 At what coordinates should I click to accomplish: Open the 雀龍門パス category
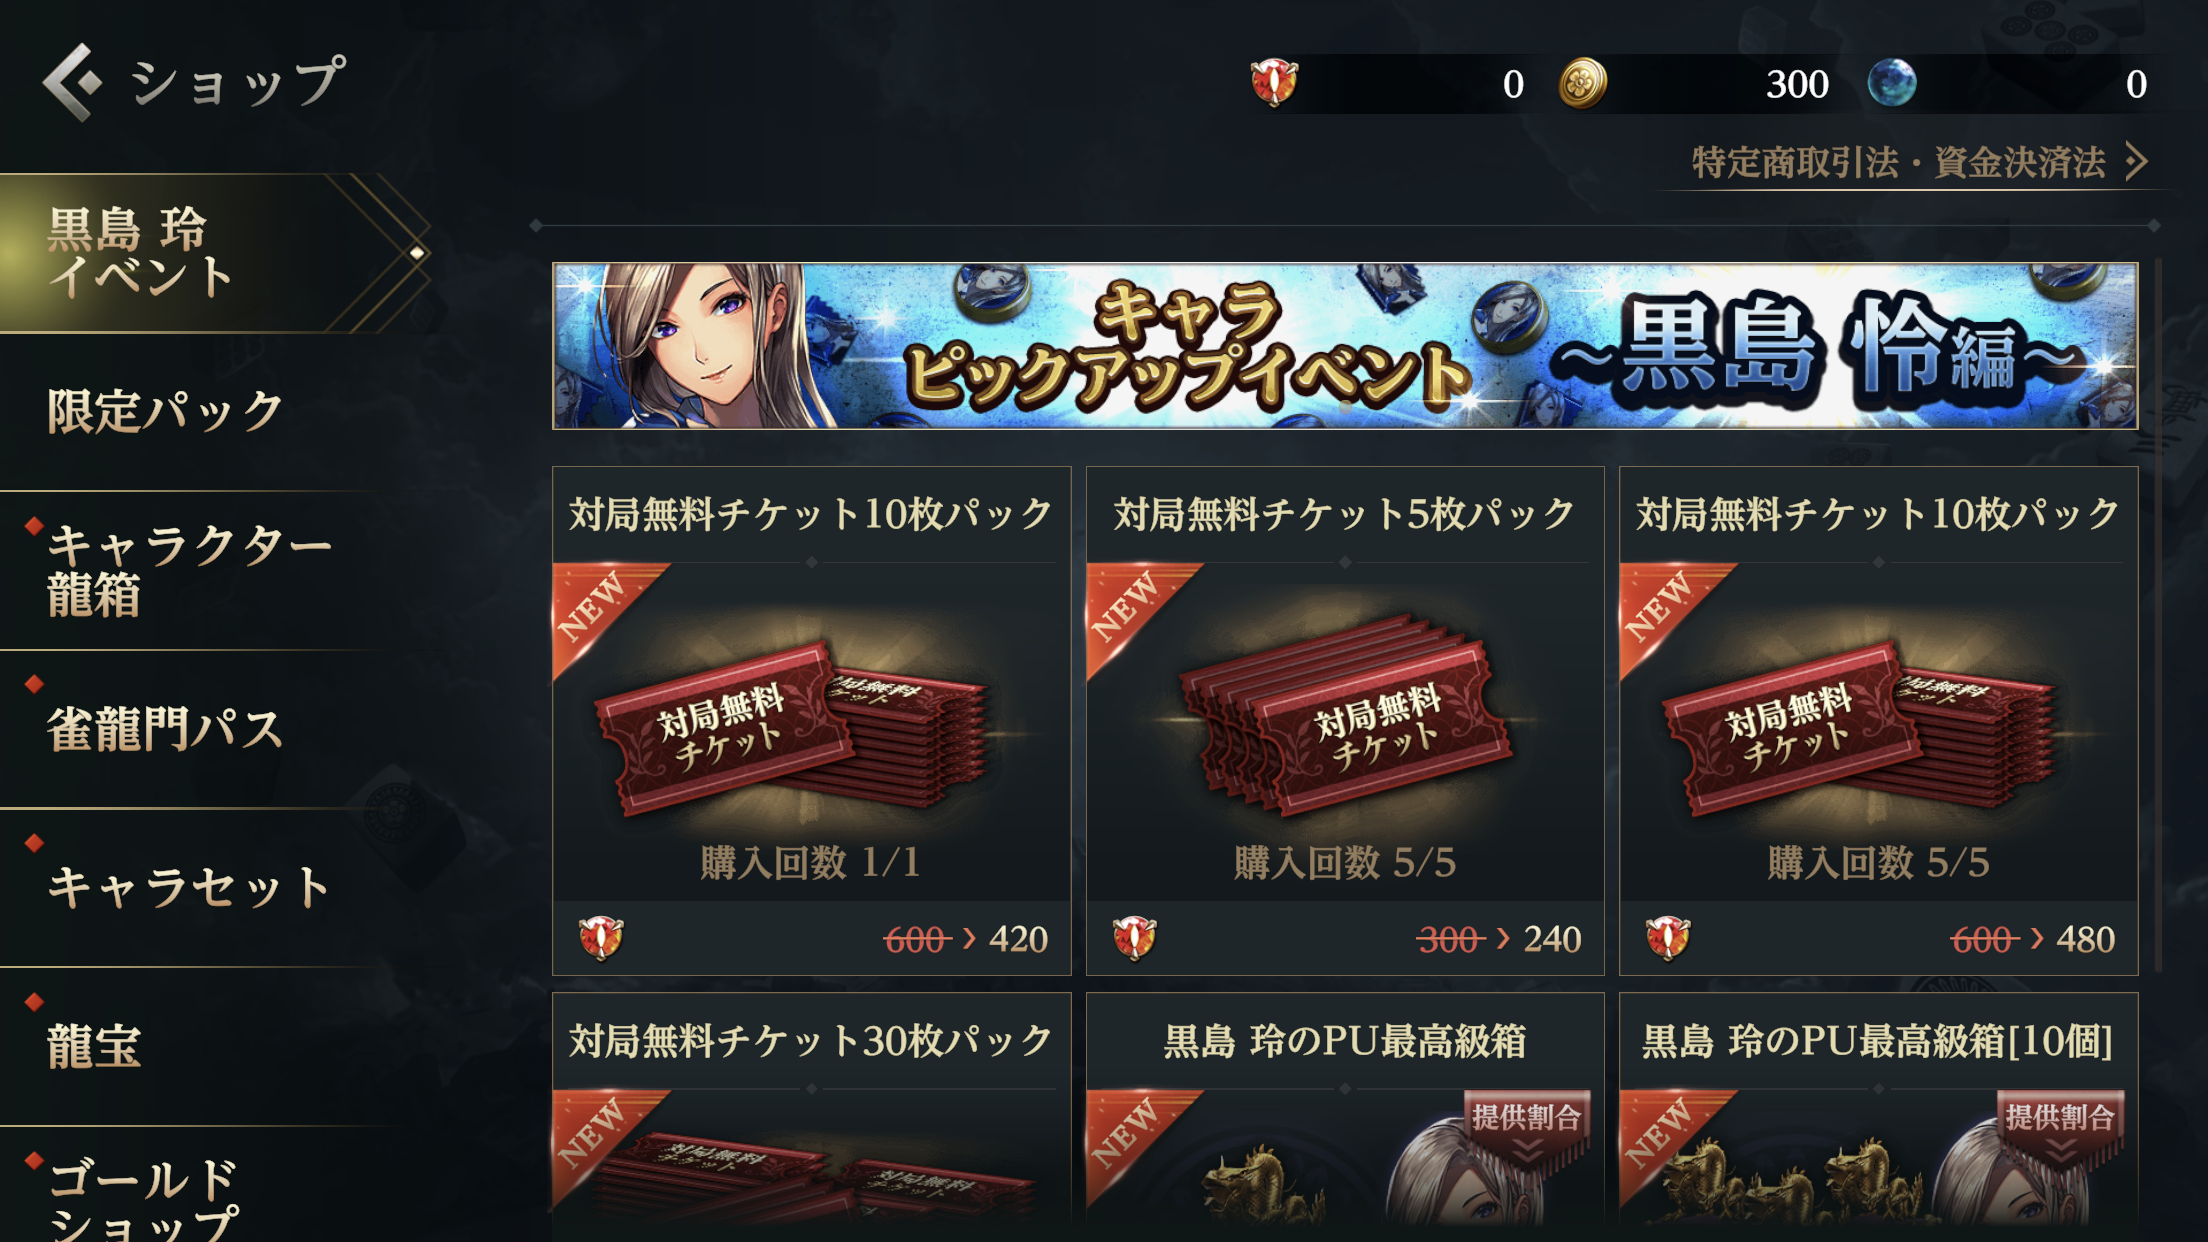point(167,729)
